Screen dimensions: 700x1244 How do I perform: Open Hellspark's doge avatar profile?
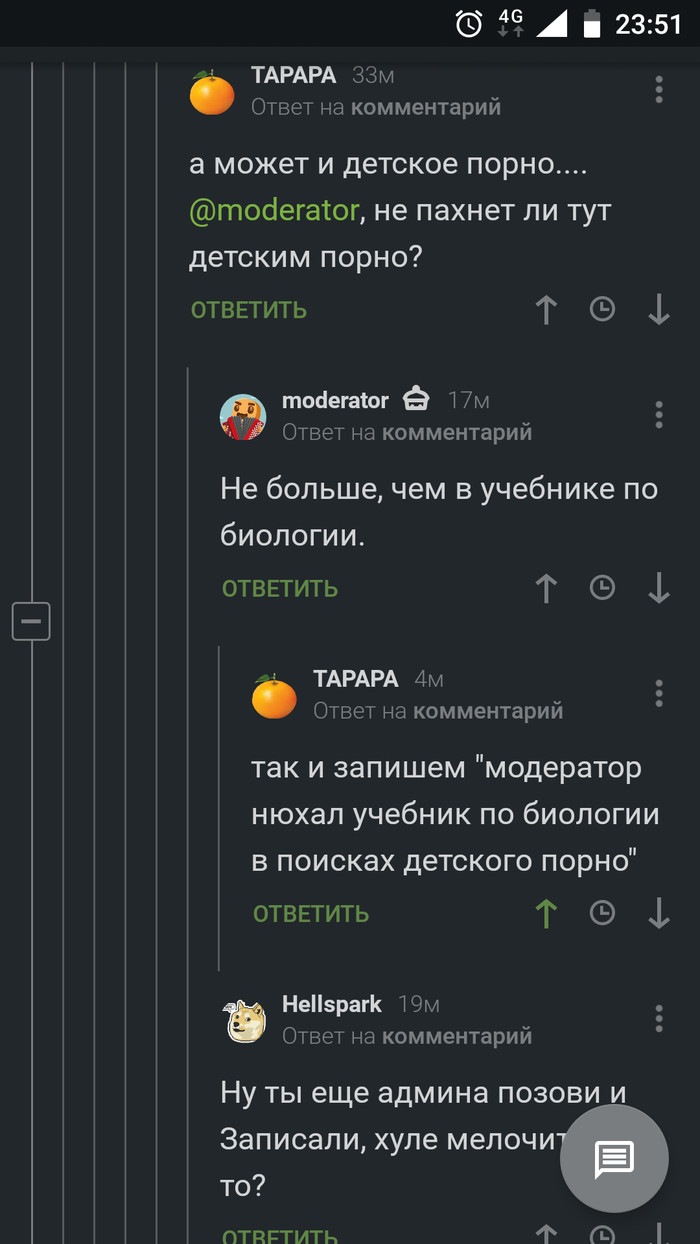pos(243,1020)
